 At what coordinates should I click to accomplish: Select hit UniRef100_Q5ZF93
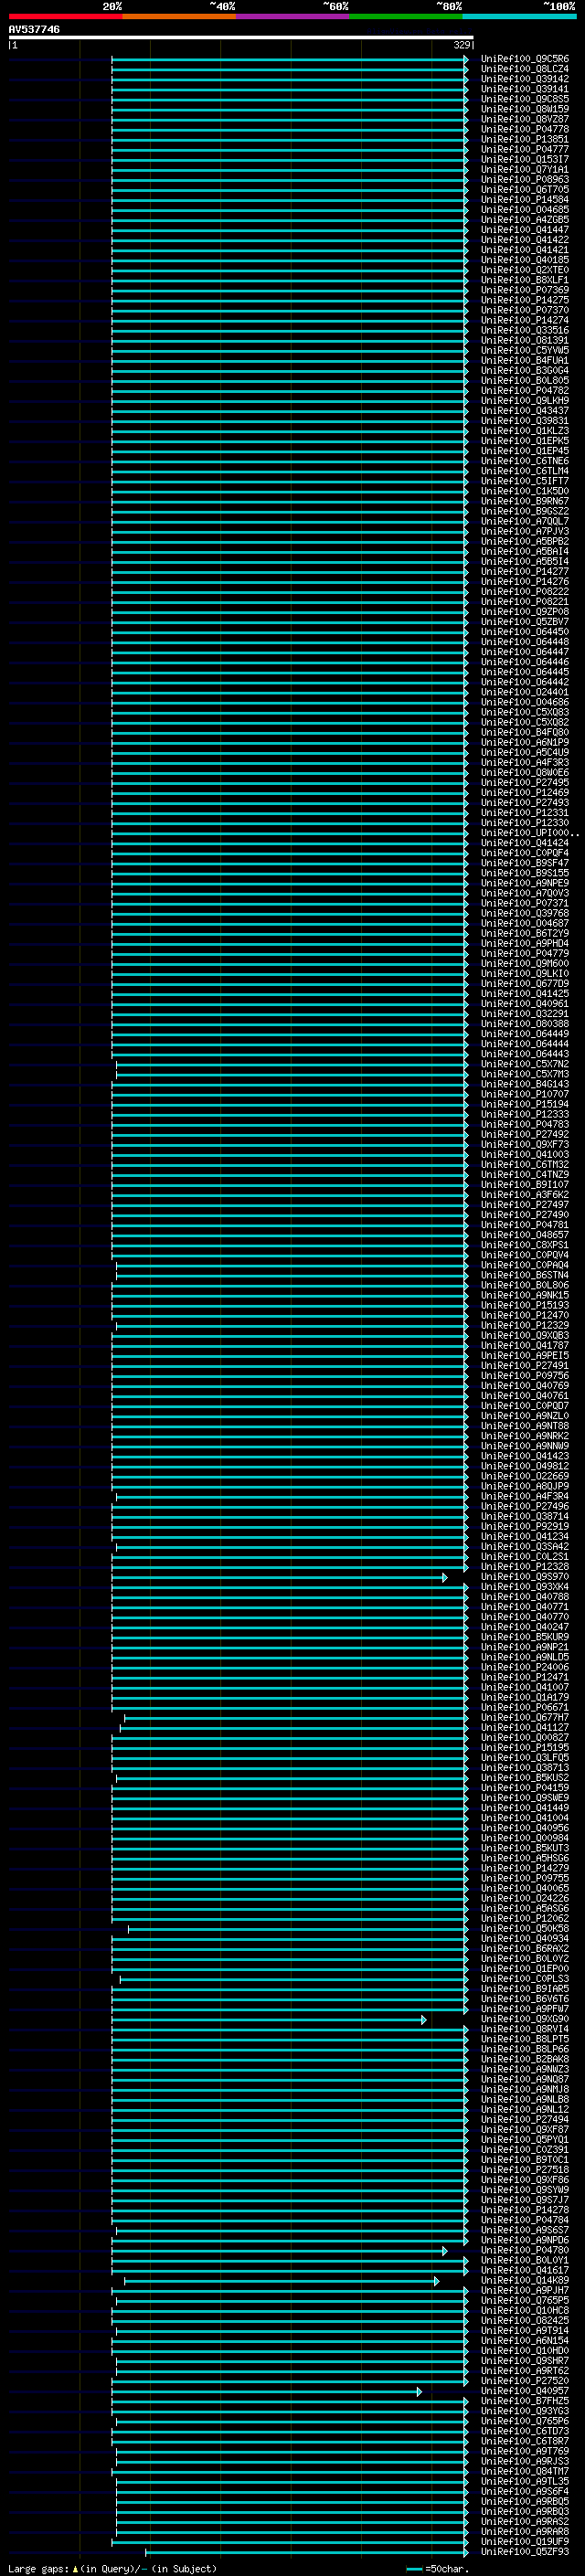point(524,2551)
